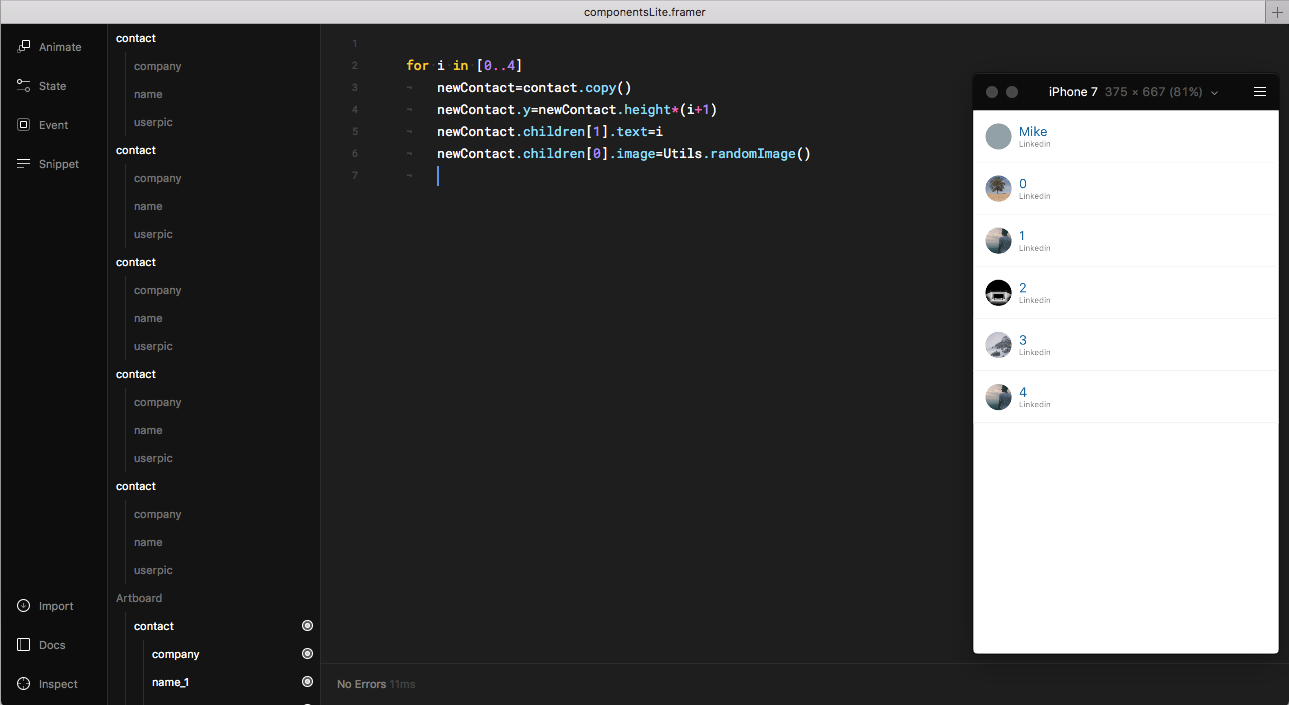1289x705 pixels.
Task: Click the Mike name in preview
Action: point(1033,132)
